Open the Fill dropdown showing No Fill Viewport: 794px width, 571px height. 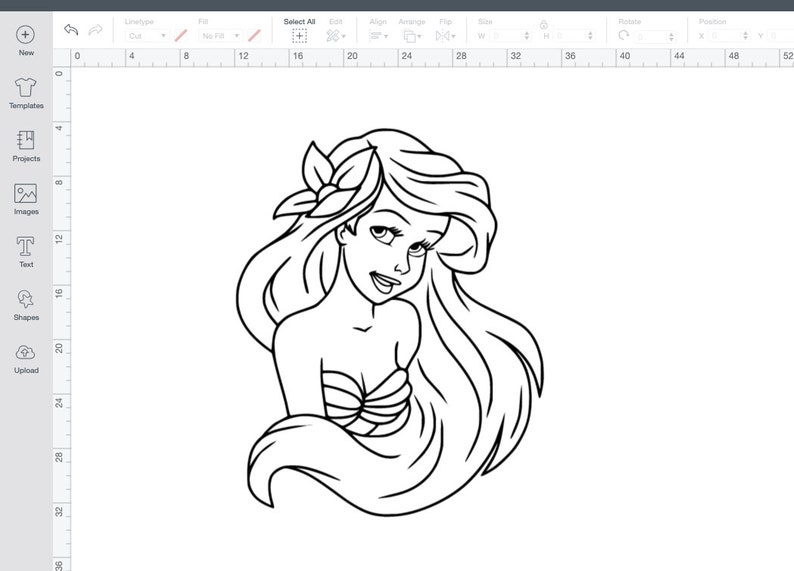tap(220, 36)
